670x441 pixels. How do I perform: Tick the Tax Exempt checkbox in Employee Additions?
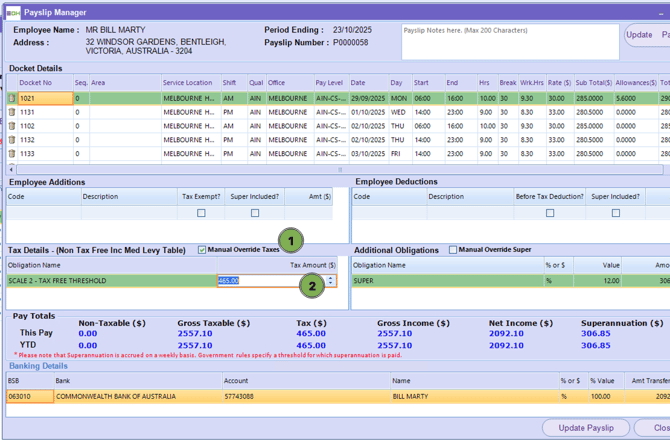pos(201,213)
